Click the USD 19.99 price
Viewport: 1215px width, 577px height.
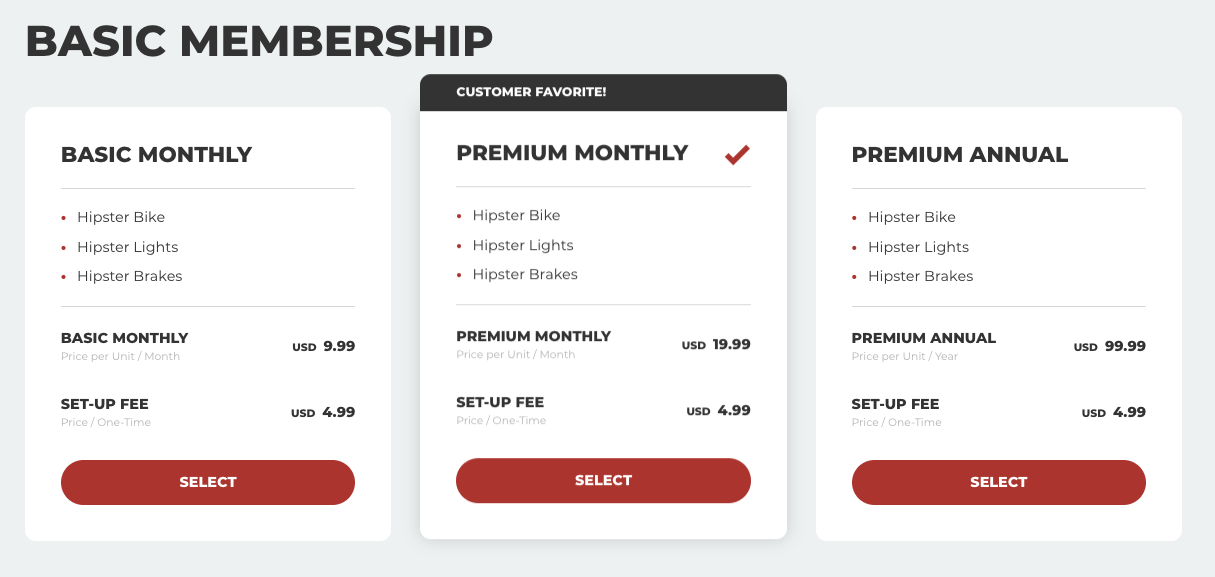[x=716, y=345]
